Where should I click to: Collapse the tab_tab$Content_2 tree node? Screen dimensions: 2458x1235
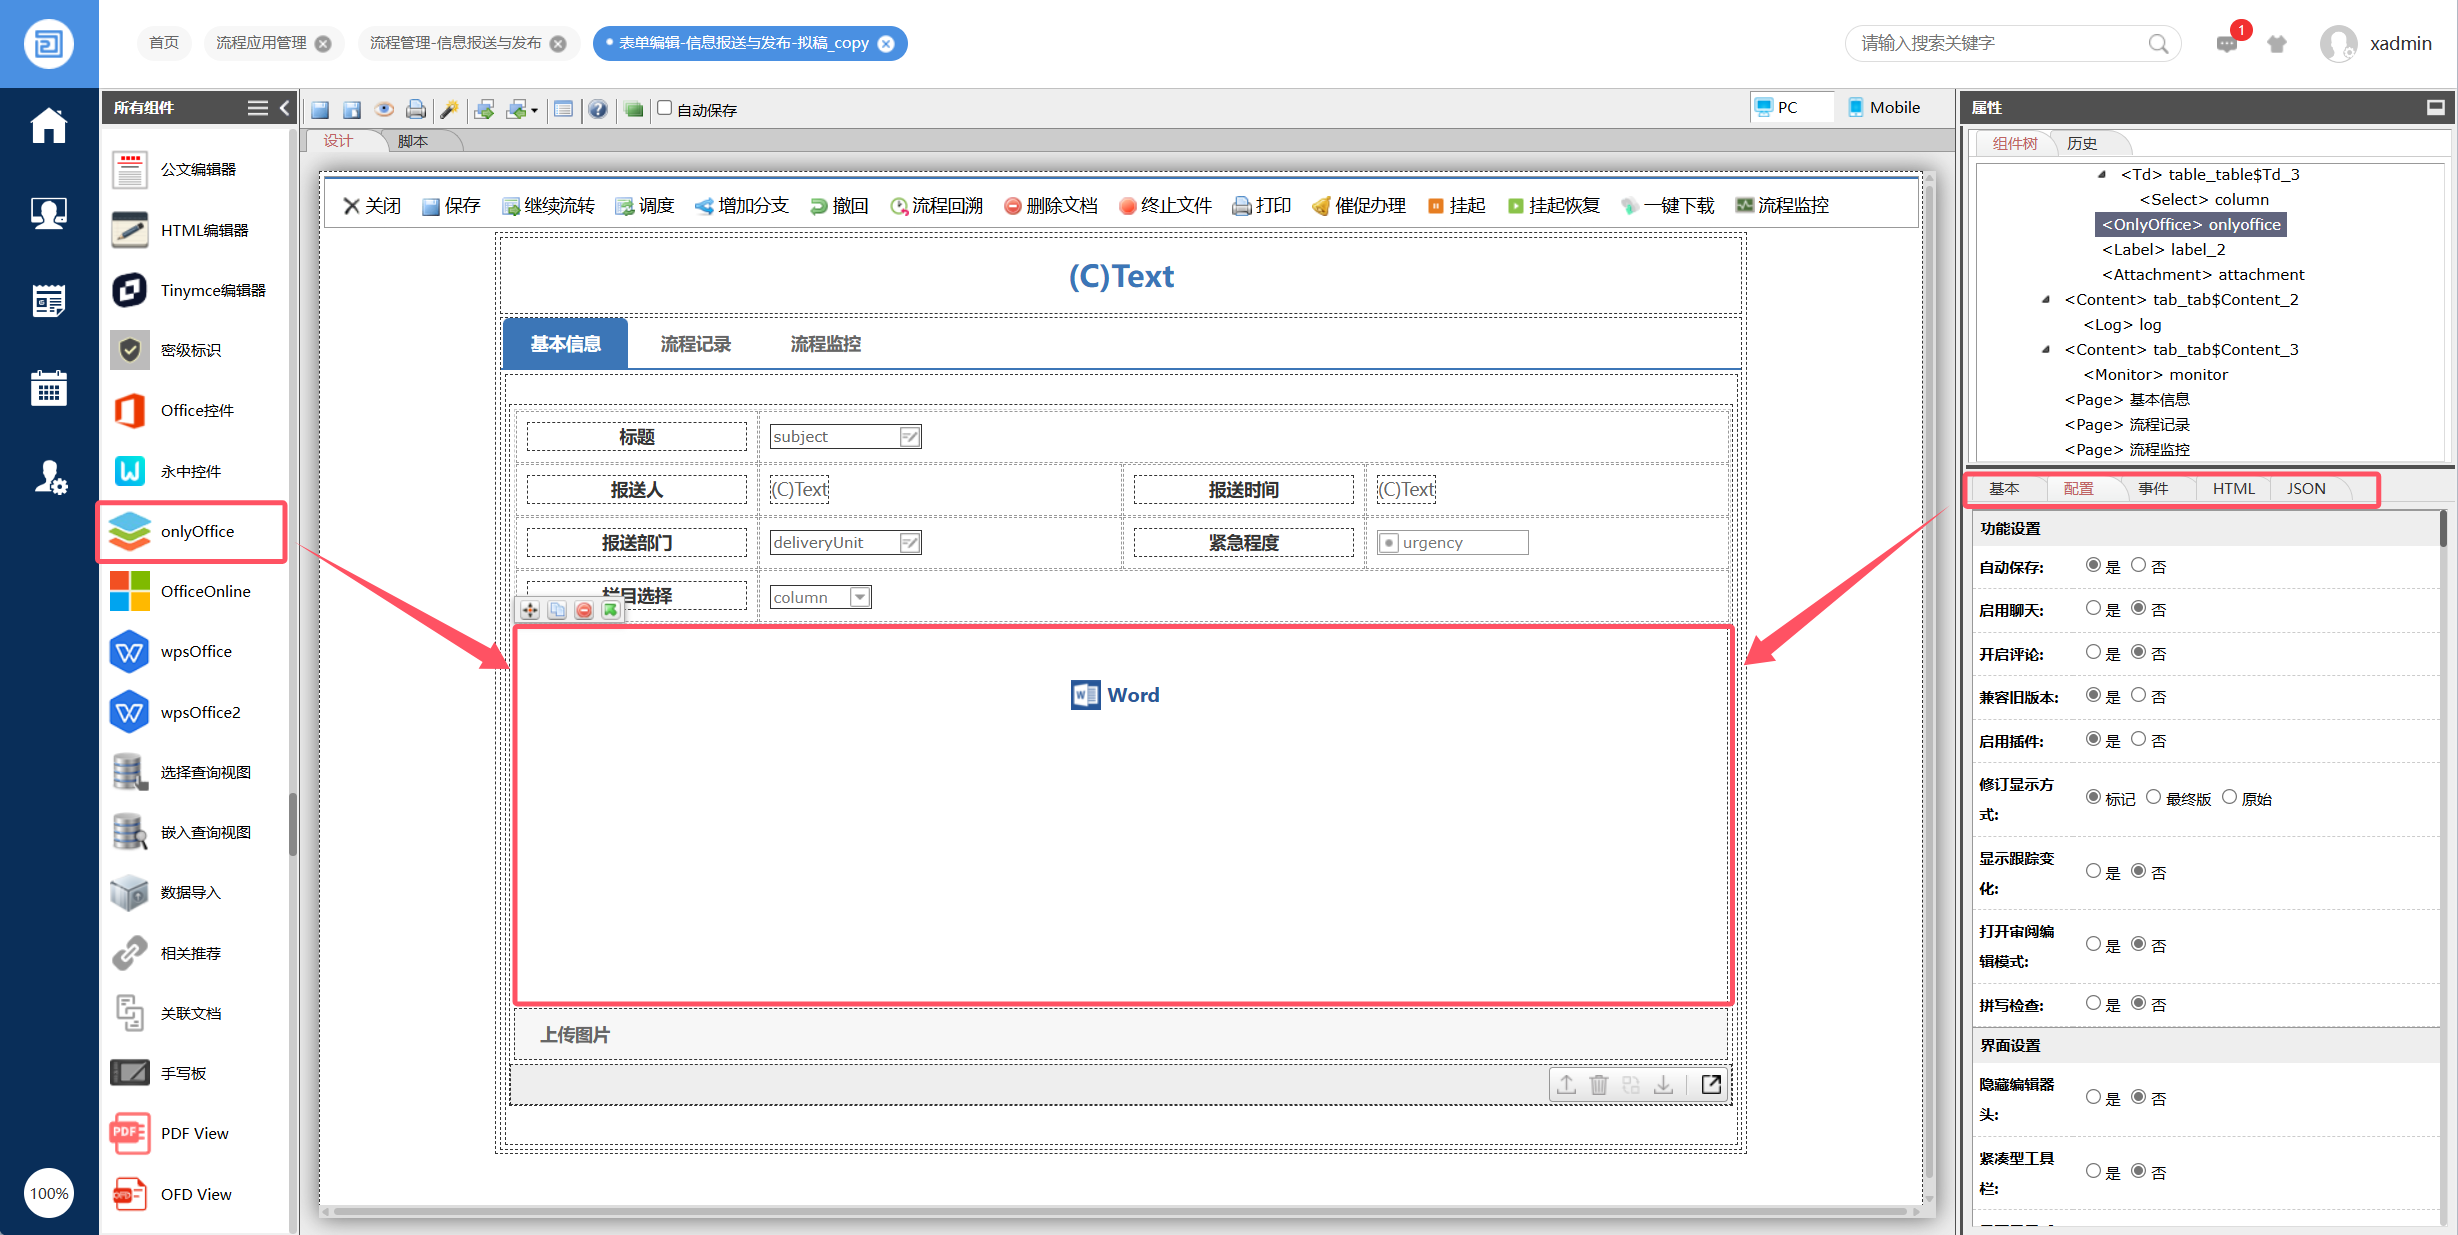pos(2045,299)
